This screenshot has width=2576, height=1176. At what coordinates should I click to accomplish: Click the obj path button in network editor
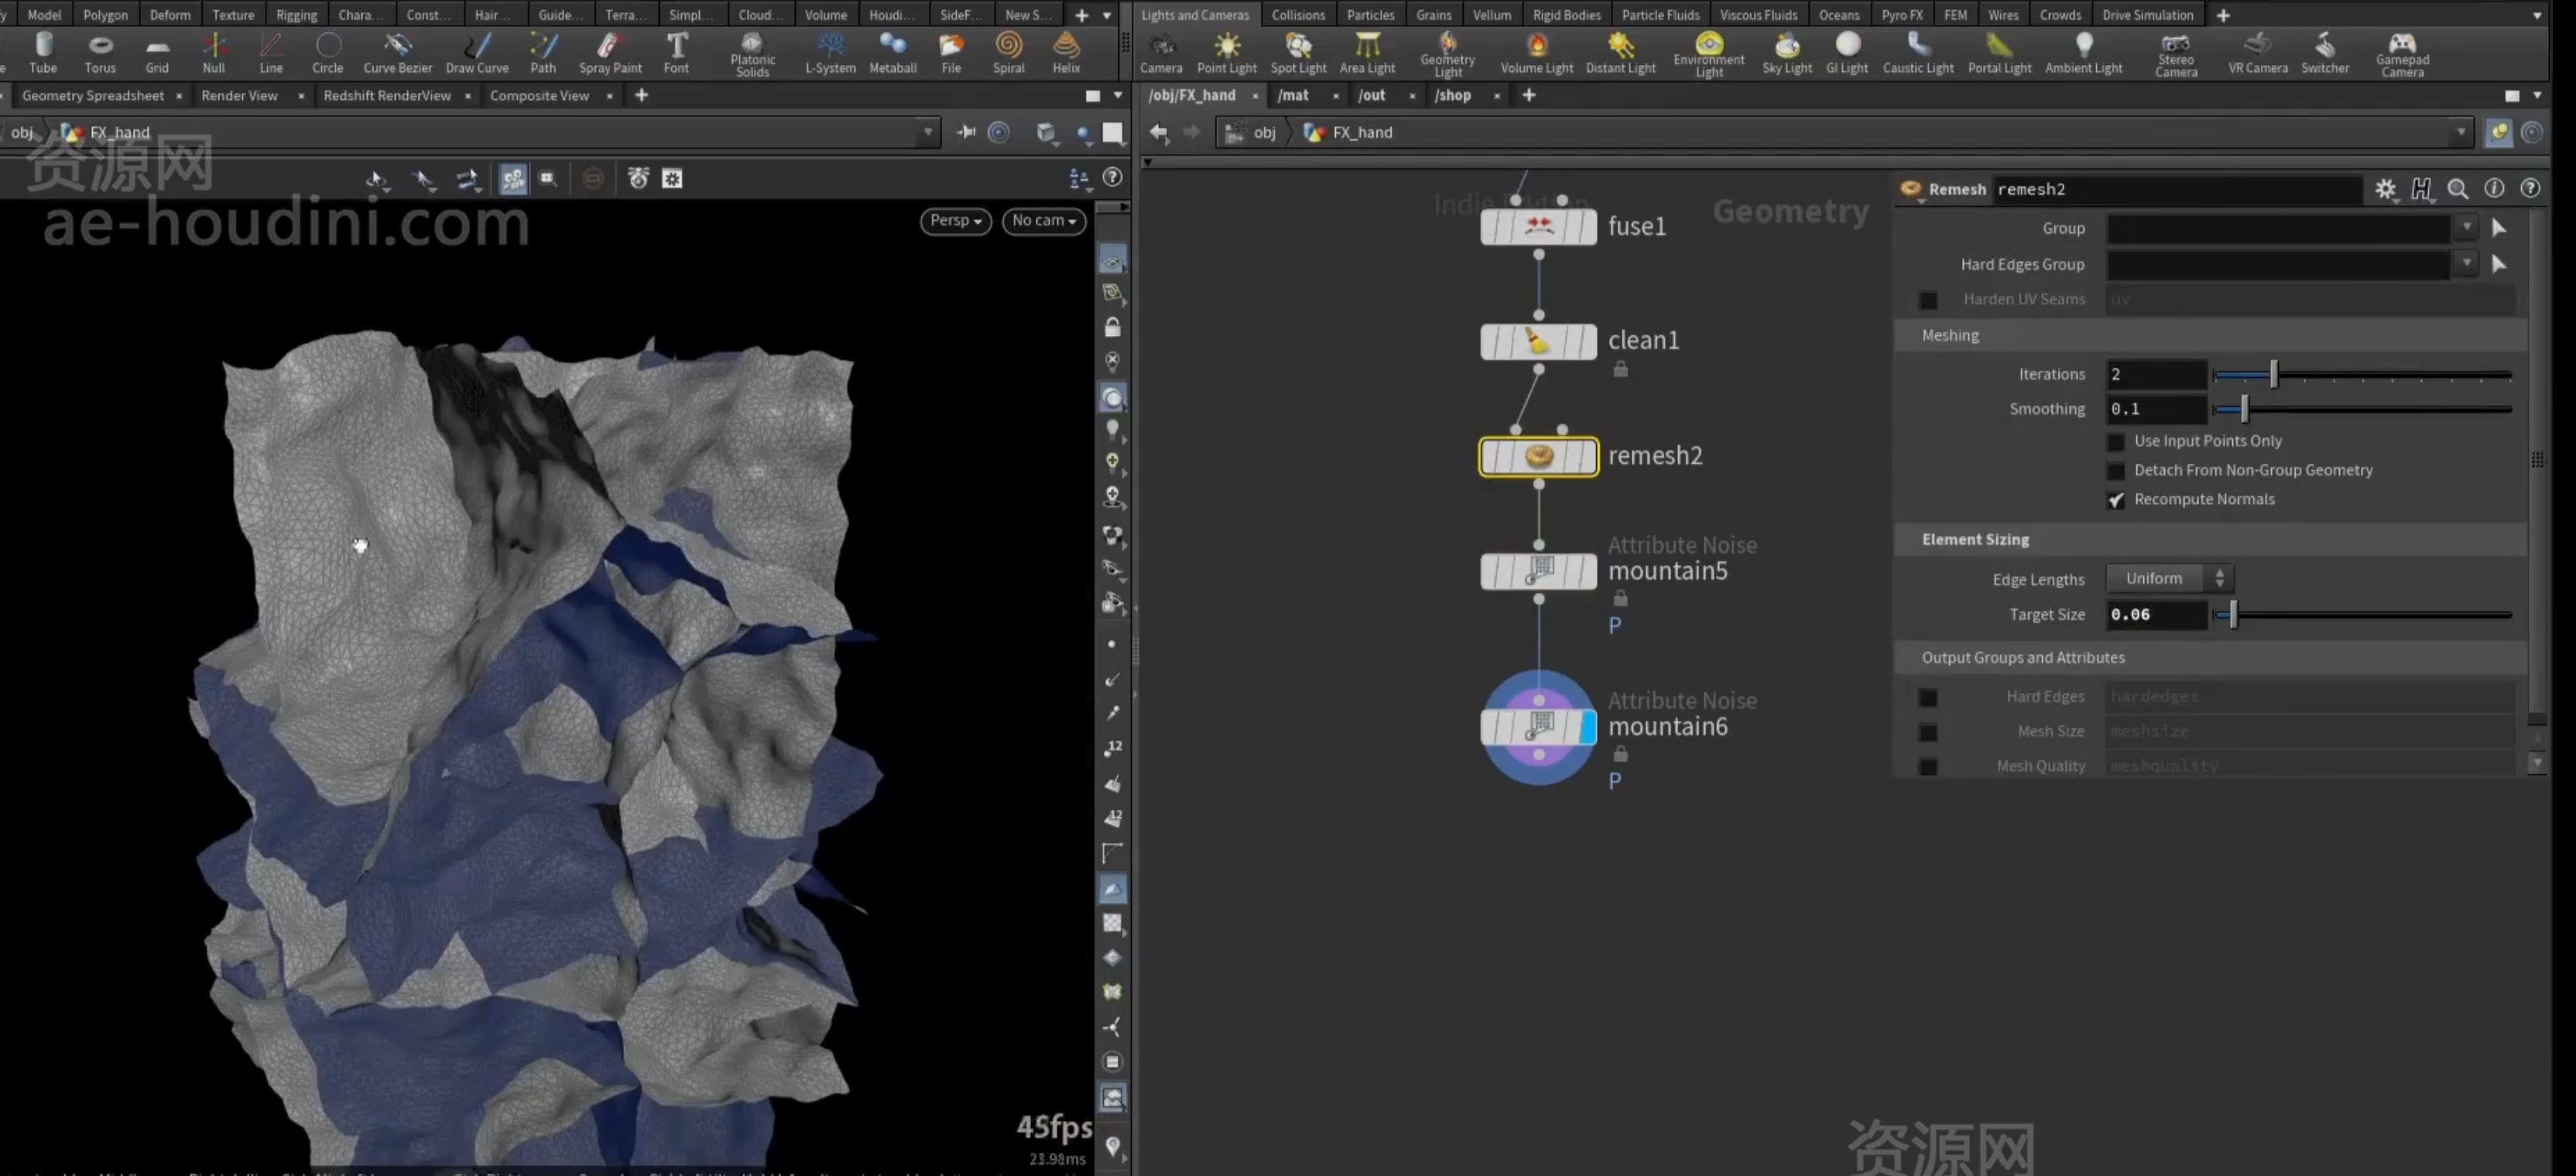(x=1264, y=132)
